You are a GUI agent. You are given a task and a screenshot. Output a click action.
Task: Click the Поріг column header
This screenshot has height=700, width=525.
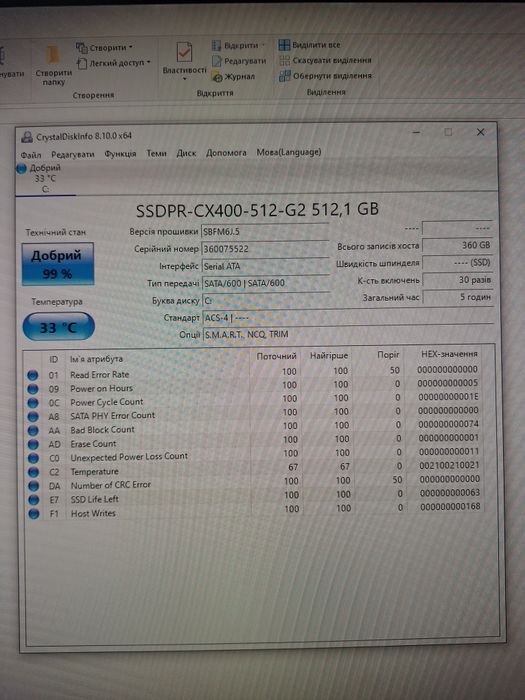pyautogui.click(x=388, y=354)
